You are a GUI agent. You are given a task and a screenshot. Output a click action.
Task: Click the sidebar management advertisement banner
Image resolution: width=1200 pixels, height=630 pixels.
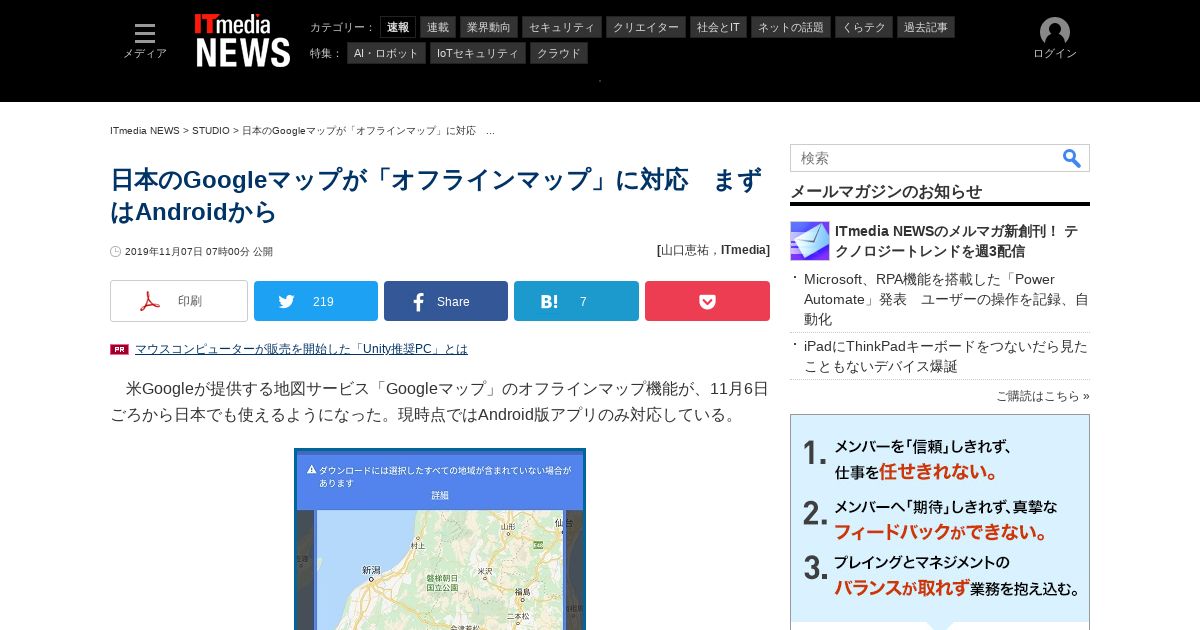coord(940,522)
